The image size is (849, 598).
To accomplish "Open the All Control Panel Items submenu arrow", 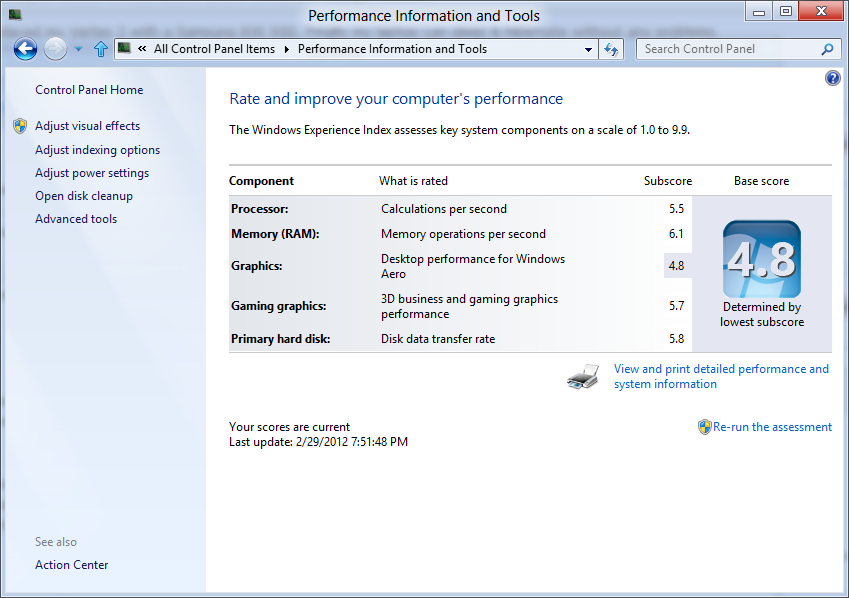I will click(286, 49).
